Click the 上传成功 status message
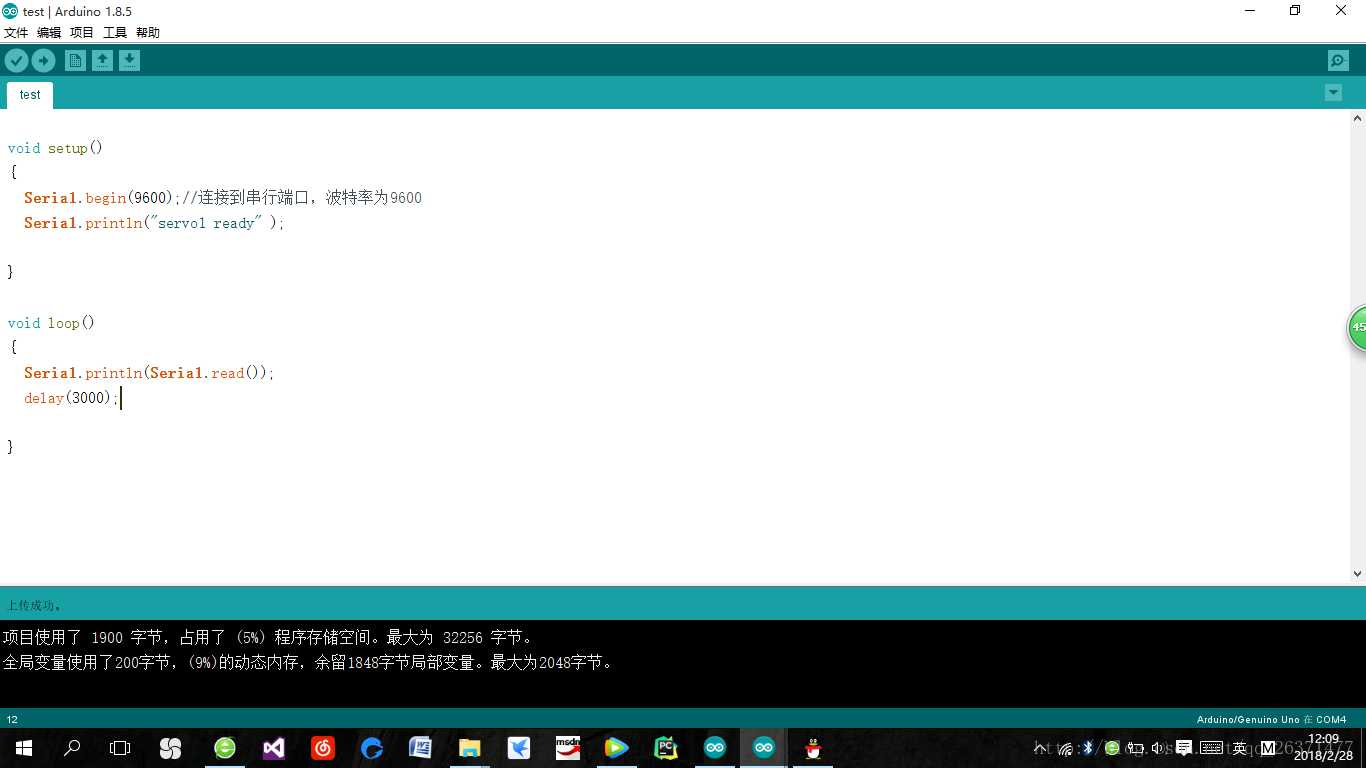 tap(34, 605)
